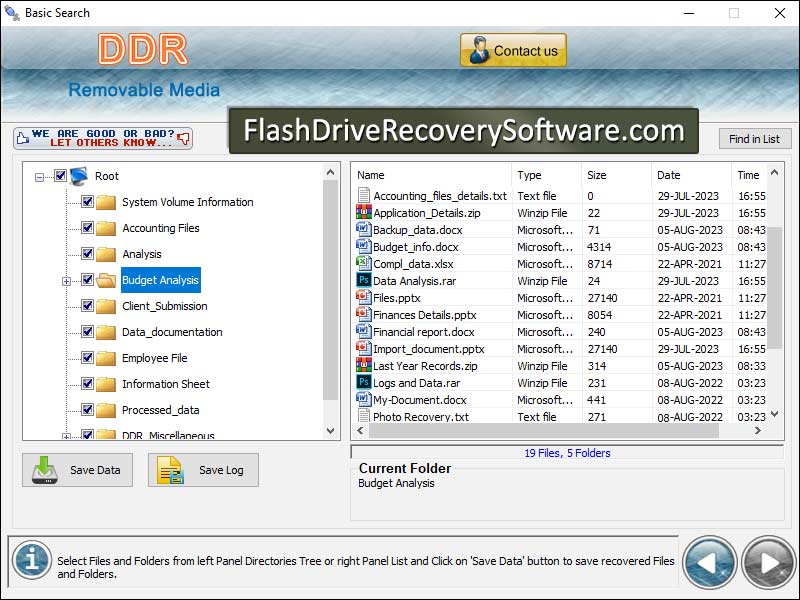Uncheck System Volume Information checkbox
The width and height of the screenshot is (800, 600).
(x=87, y=202)
